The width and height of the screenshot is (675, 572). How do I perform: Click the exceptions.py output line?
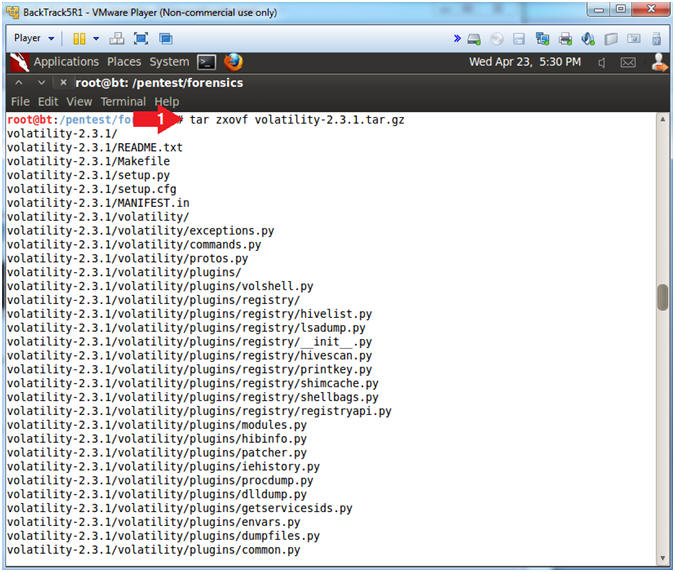(140, 231)
